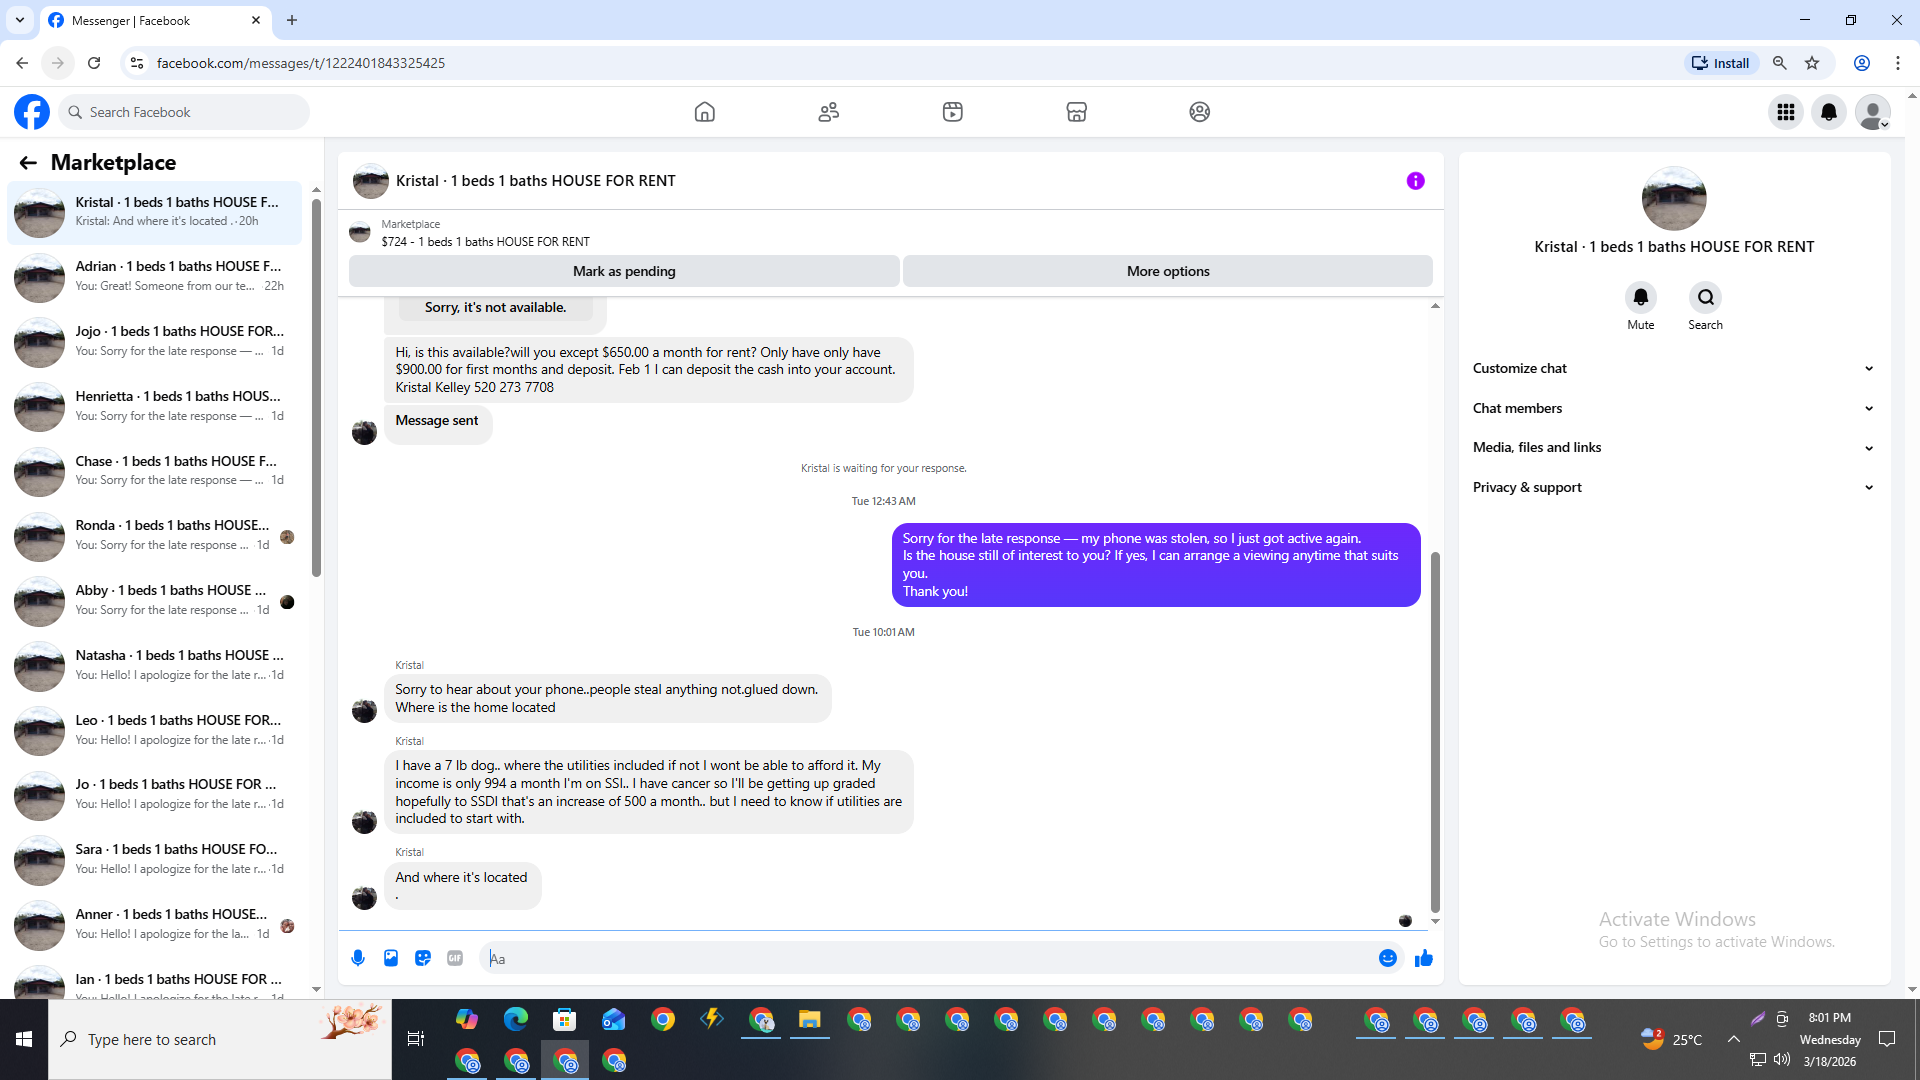Image resolution: width=1920 pixels, height=1080 pixels.
Task: Open Facebook notifications bell
Action: click(1829, 112)
